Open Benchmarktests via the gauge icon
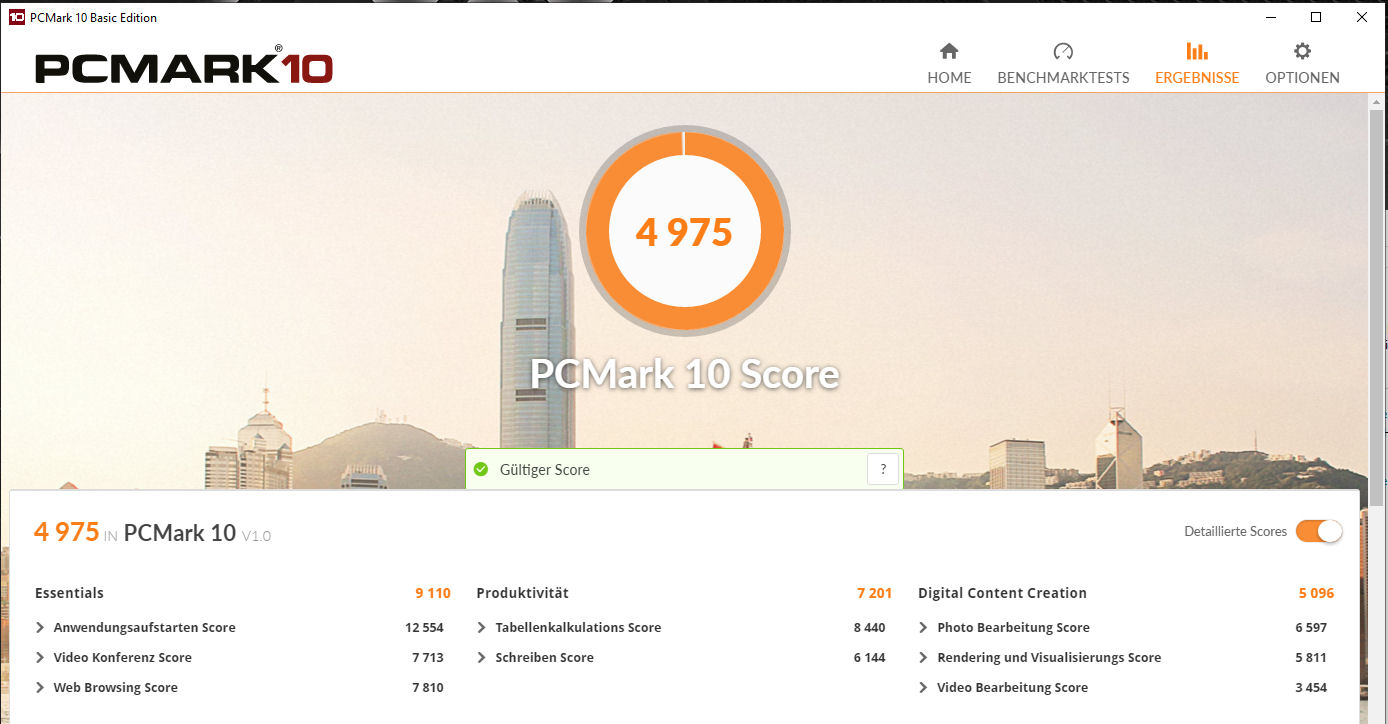Image resolution: width=1388 pixels, height=724 pixels. (x=1063, y=51)
